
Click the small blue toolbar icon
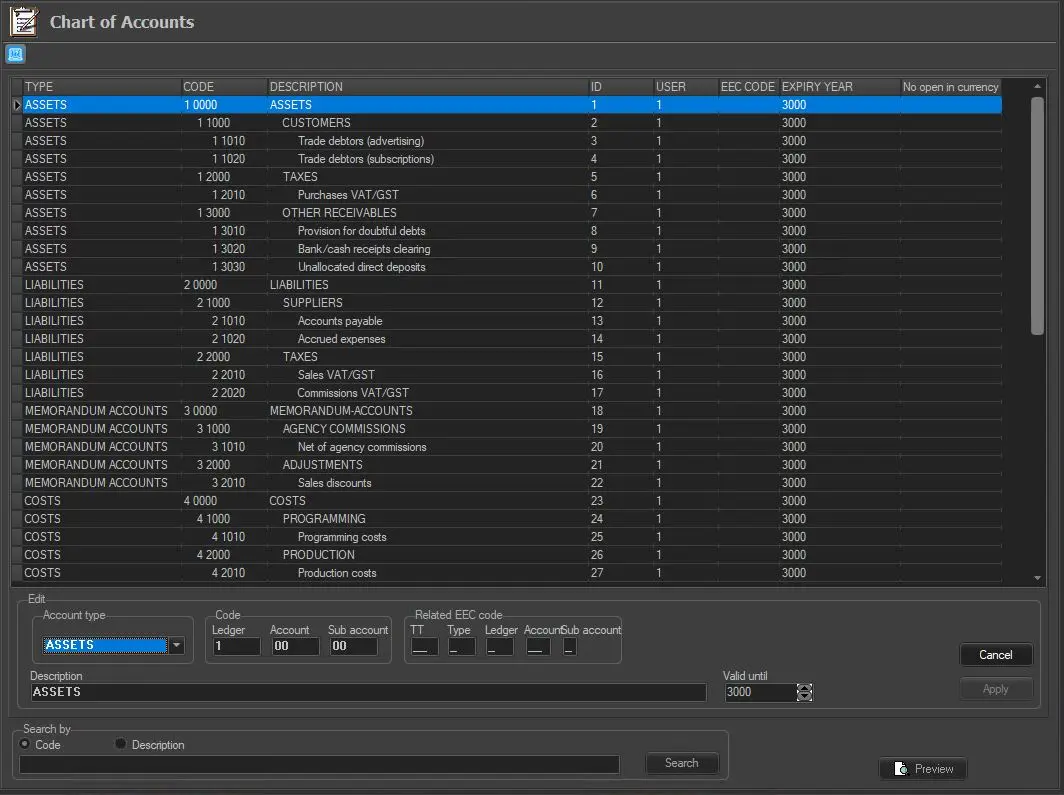(x=15, y=54)
